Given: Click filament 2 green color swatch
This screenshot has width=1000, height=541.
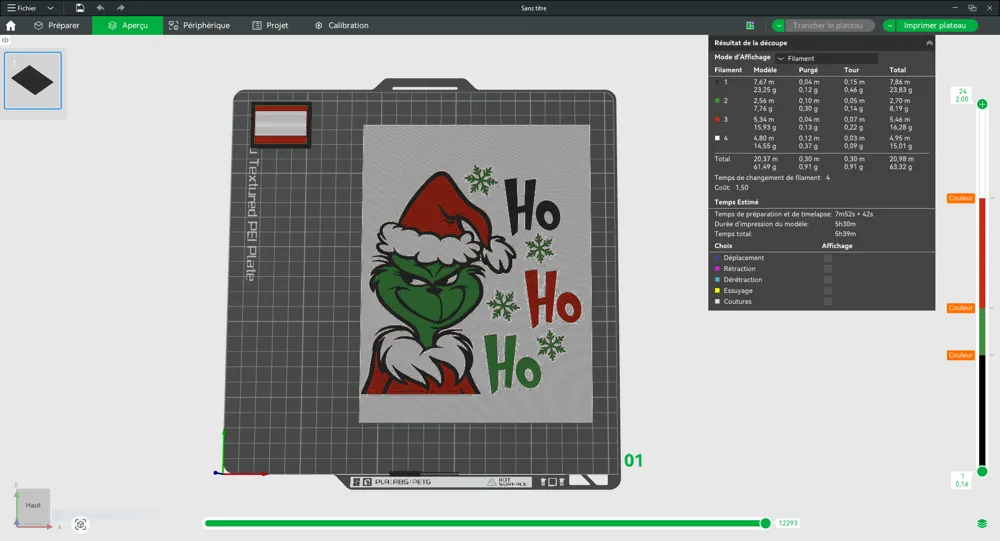Looking at the screenshot, I should pos(717,101).
